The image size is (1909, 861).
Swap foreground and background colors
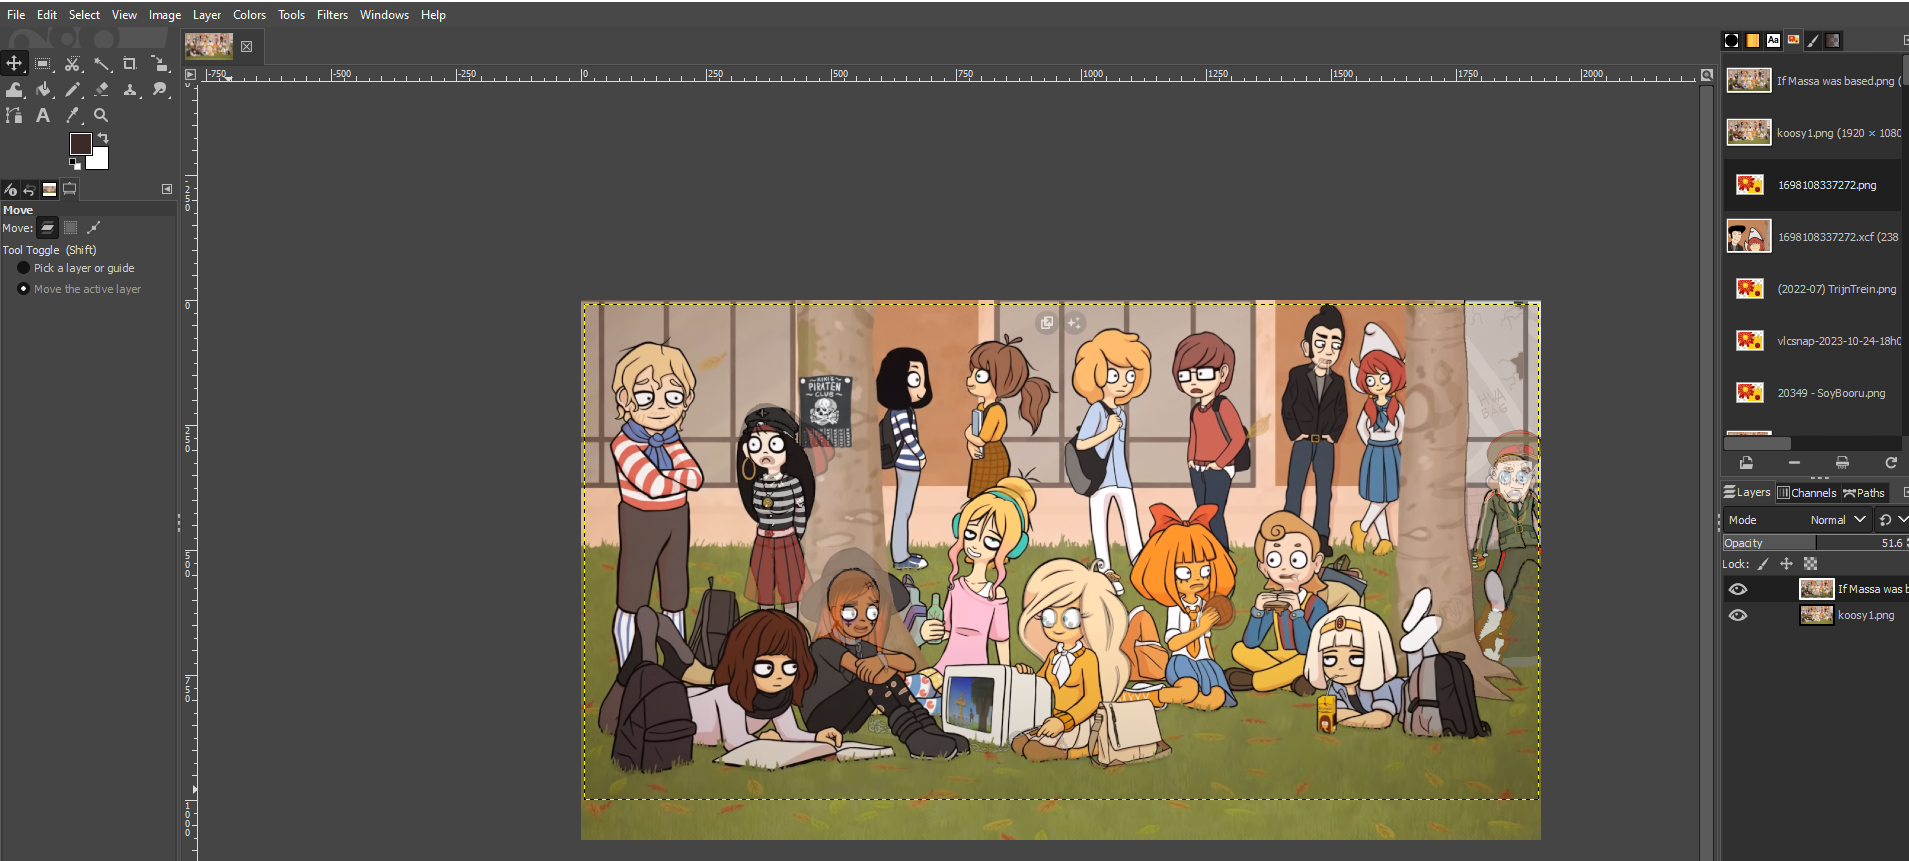[103, 138]
